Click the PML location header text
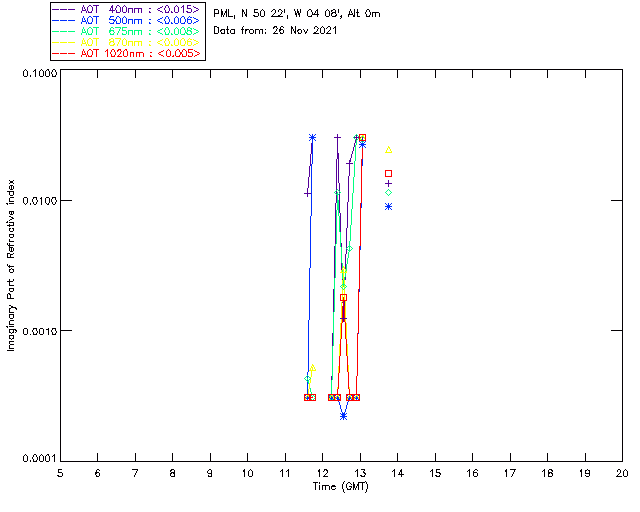 (x=297, y=14)
